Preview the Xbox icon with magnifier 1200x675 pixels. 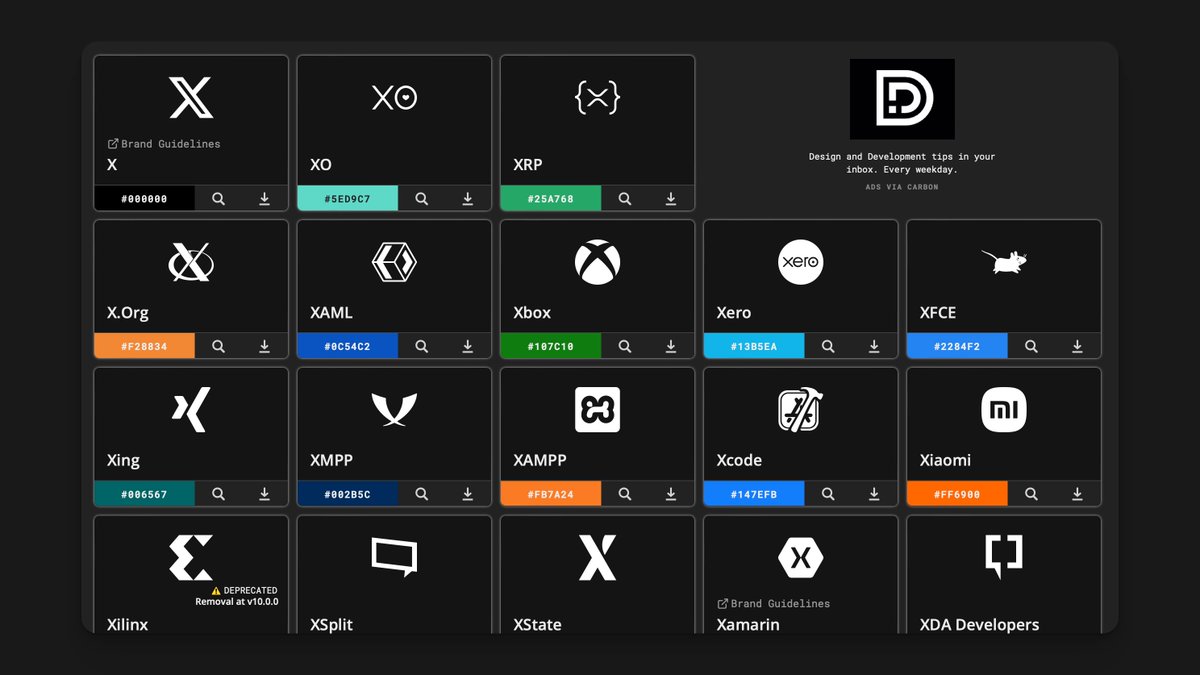[624, 347]
